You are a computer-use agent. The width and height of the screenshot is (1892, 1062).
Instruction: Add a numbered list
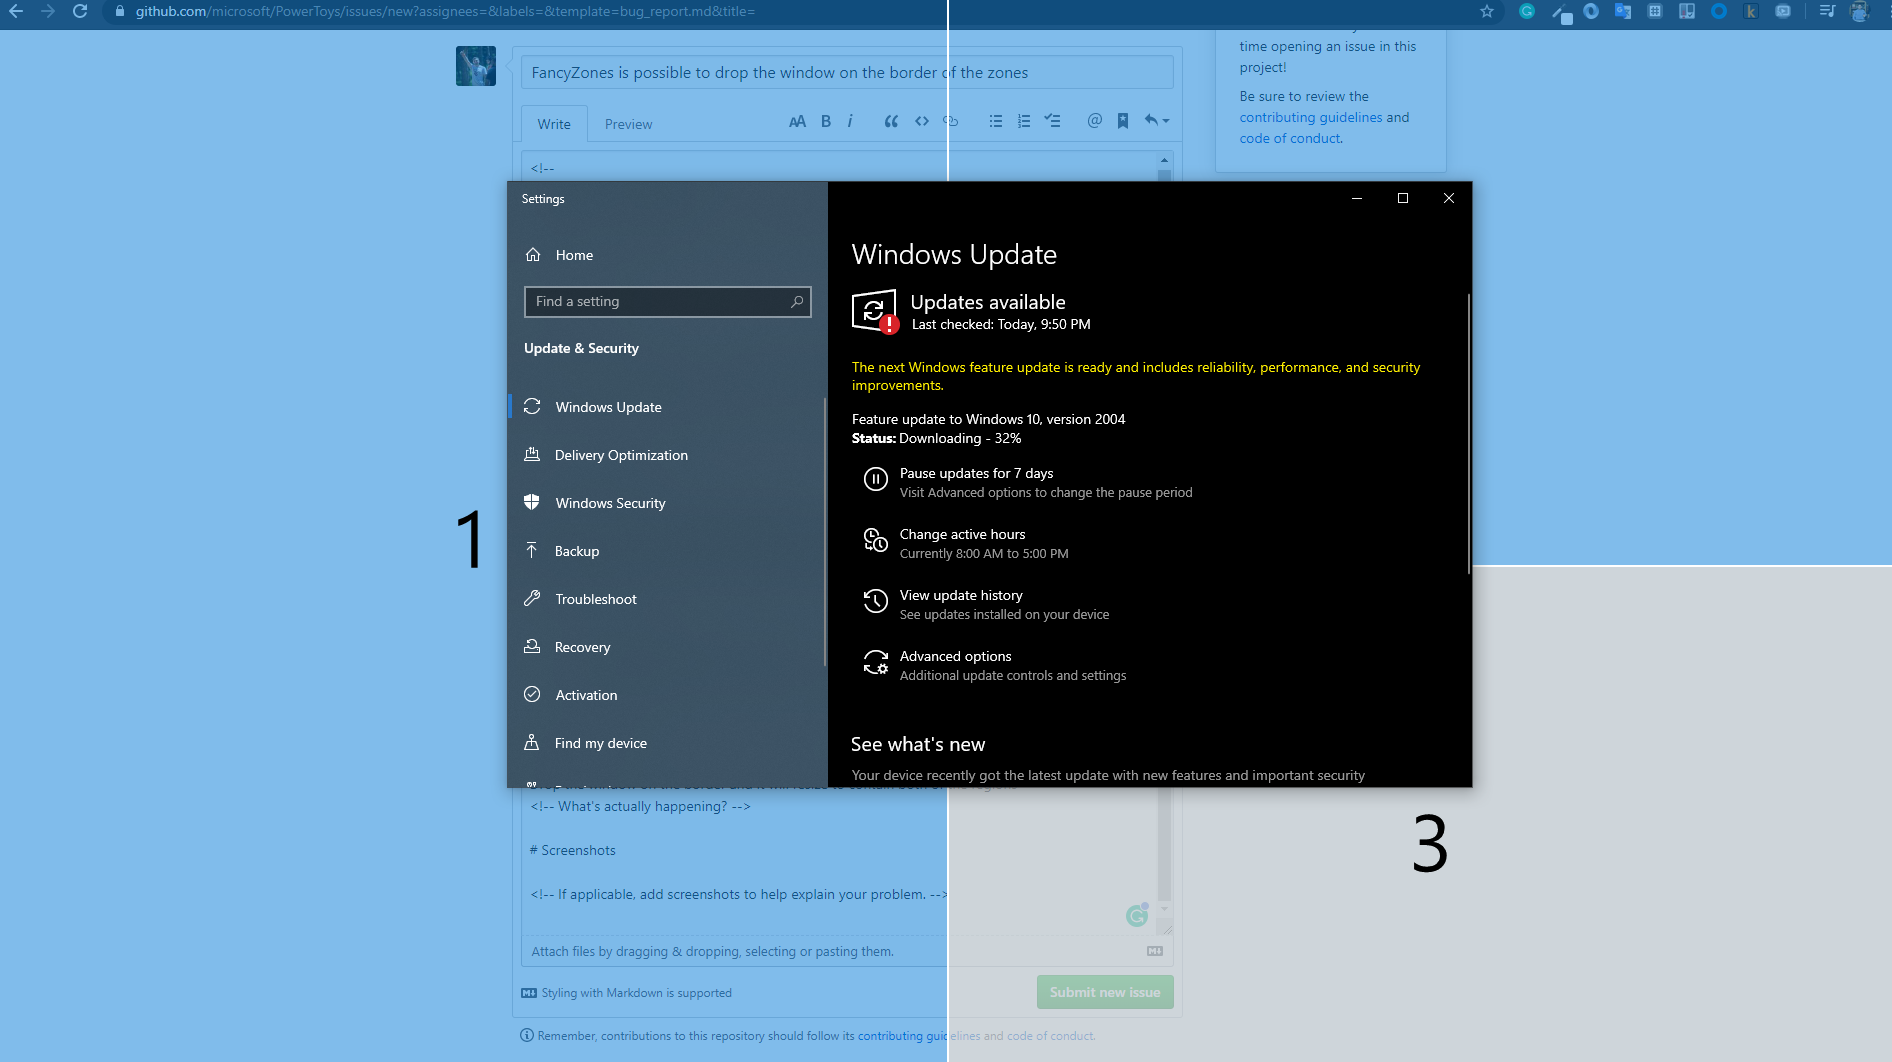pyautogui.click(x=1023, y=121)
